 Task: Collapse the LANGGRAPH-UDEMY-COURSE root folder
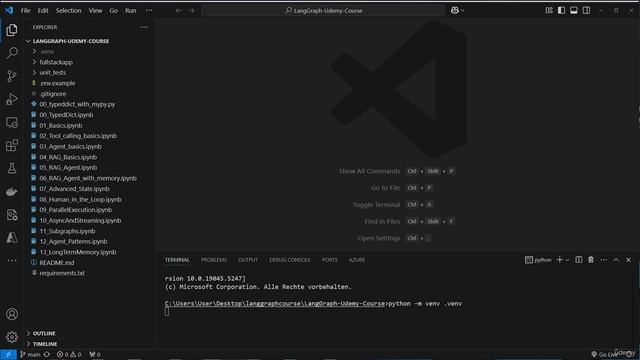point(89,41)
